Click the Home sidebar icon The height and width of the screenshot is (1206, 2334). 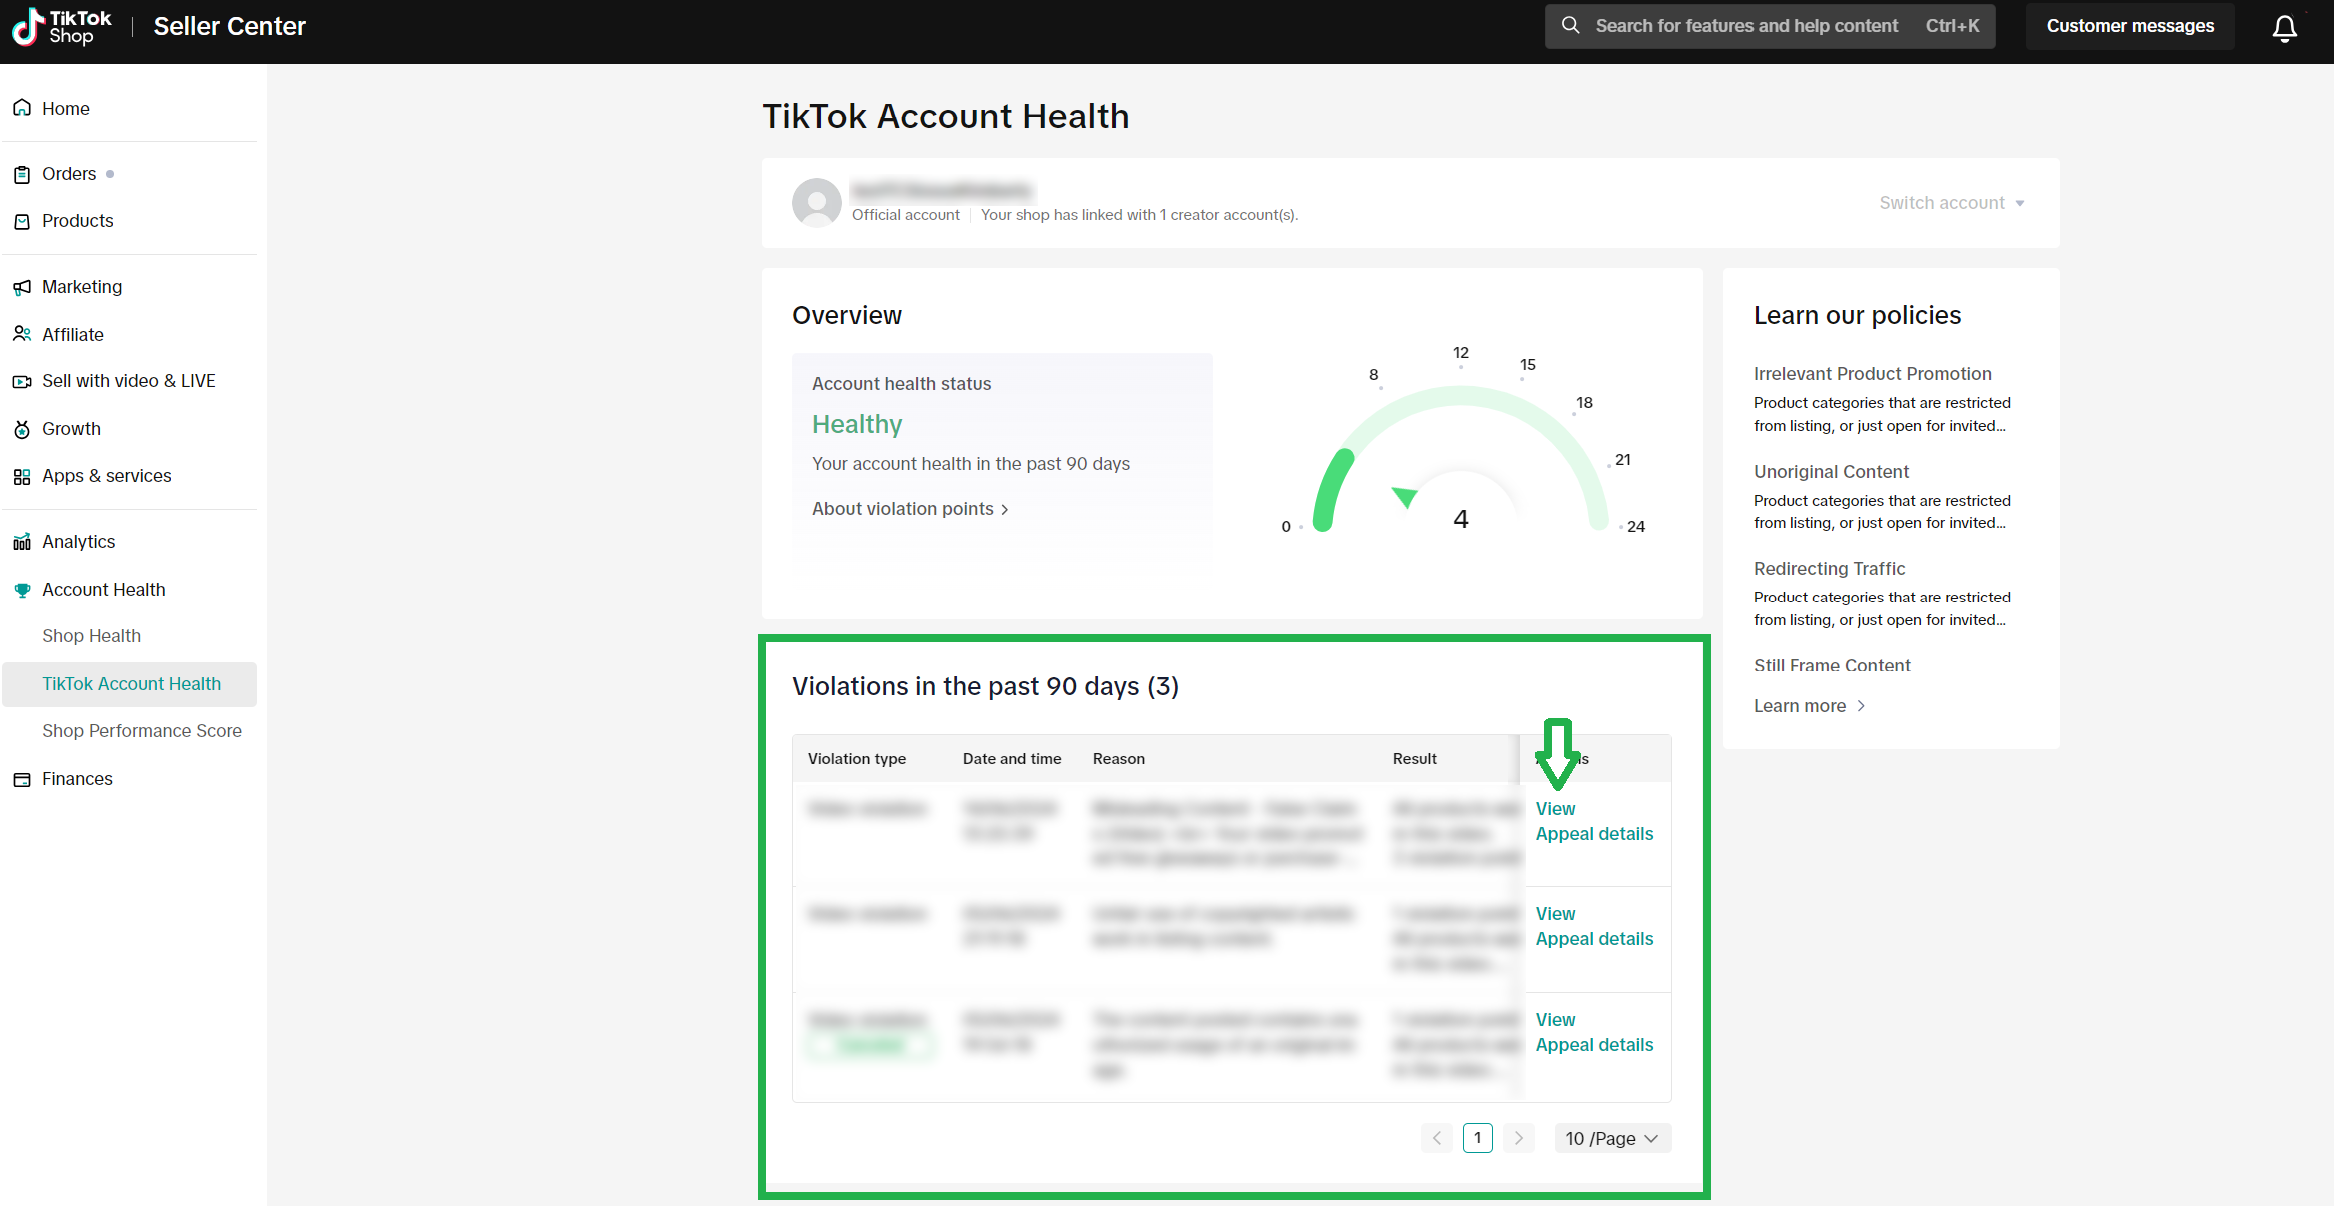22,108
